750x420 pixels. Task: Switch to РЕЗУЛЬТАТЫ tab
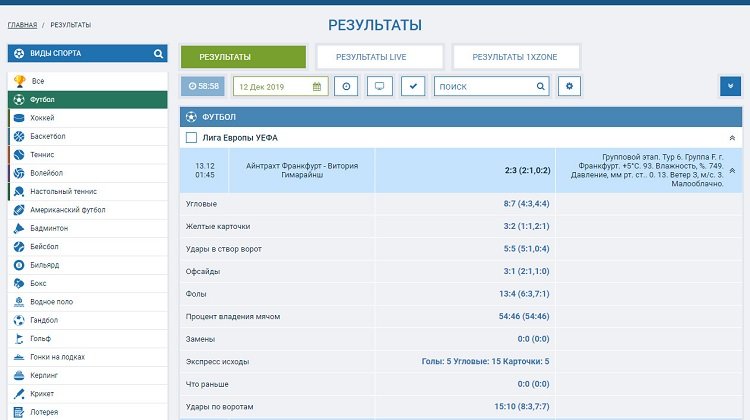243,57
